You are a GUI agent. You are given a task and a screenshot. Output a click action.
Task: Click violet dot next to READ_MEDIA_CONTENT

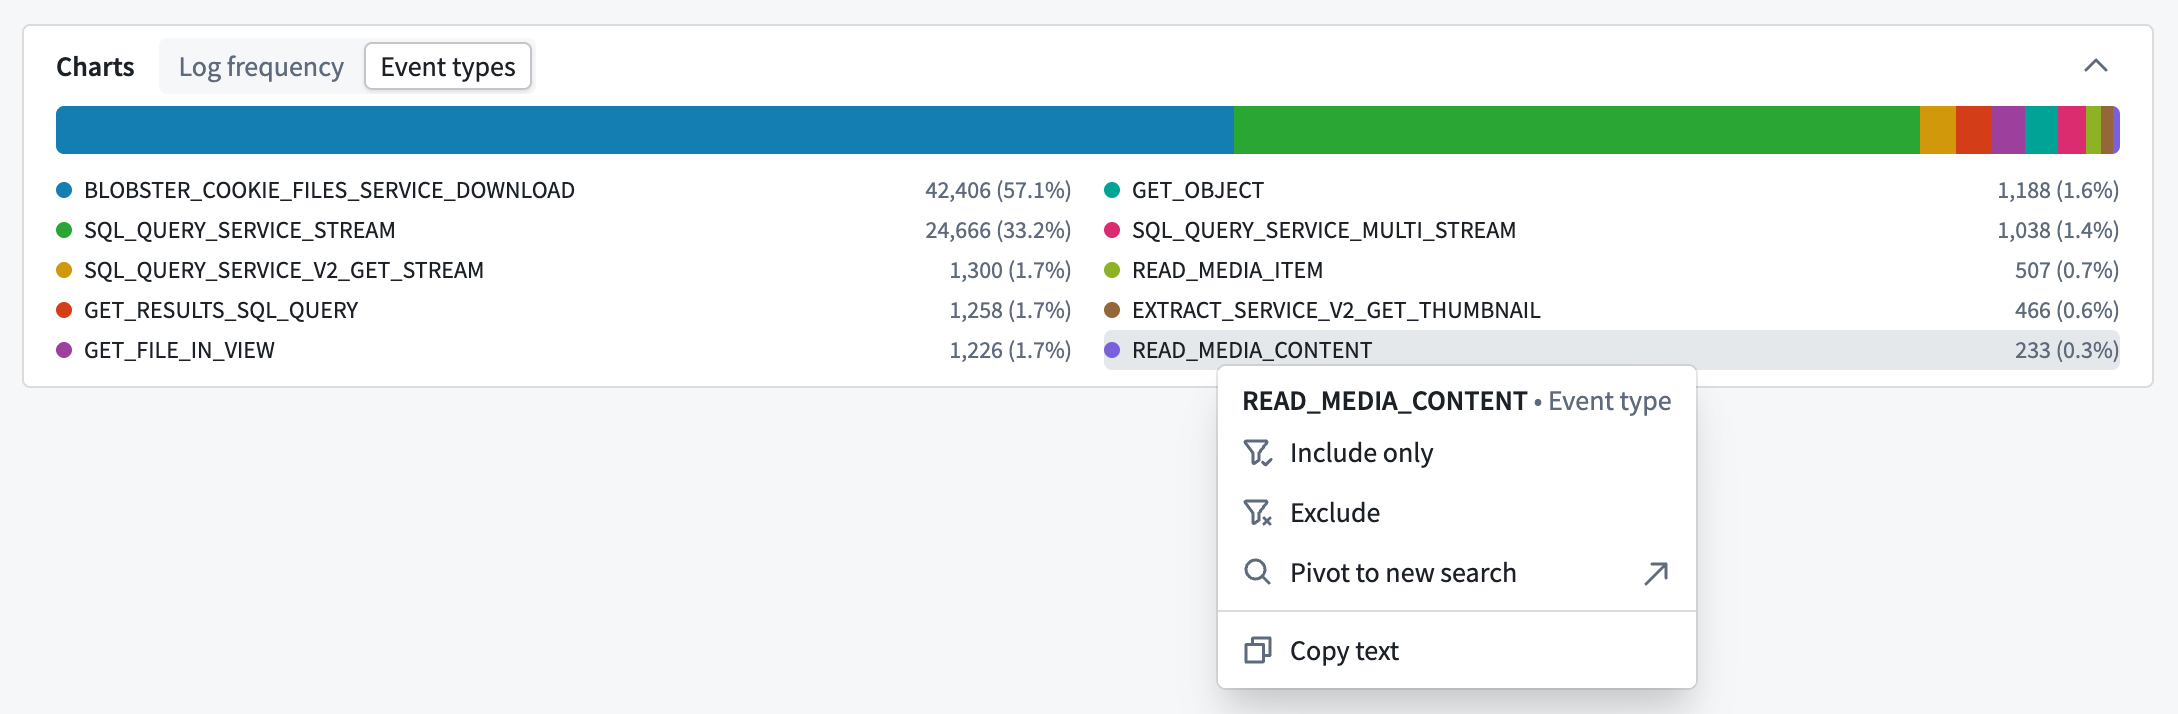coord(1112,350)
